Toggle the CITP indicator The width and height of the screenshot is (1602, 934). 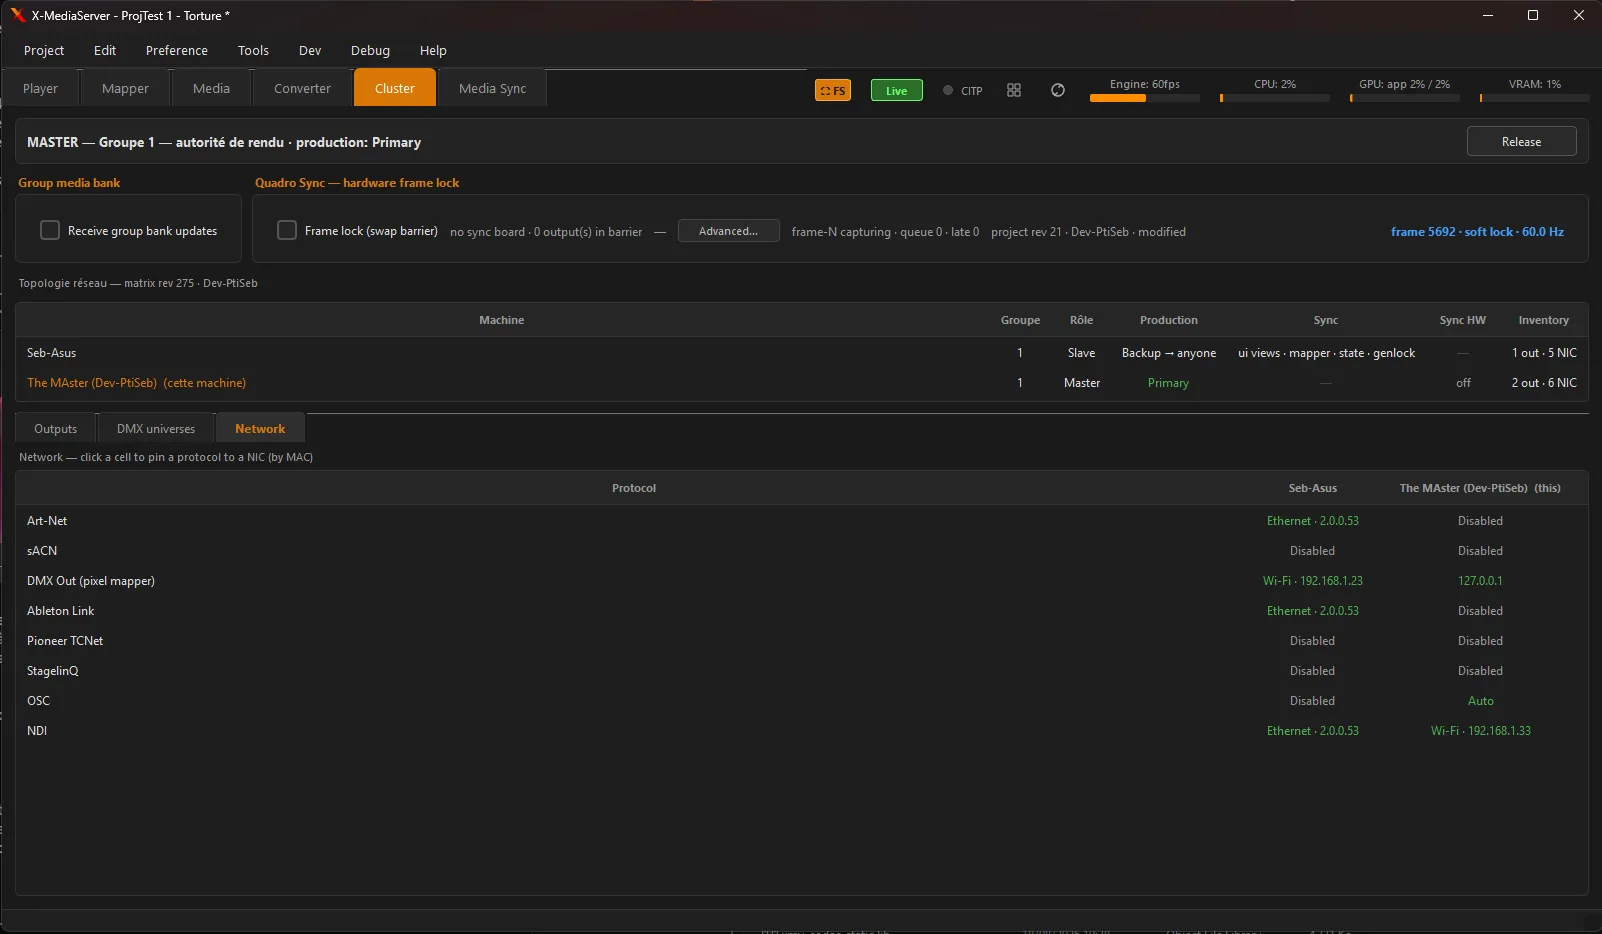[963, 90]
